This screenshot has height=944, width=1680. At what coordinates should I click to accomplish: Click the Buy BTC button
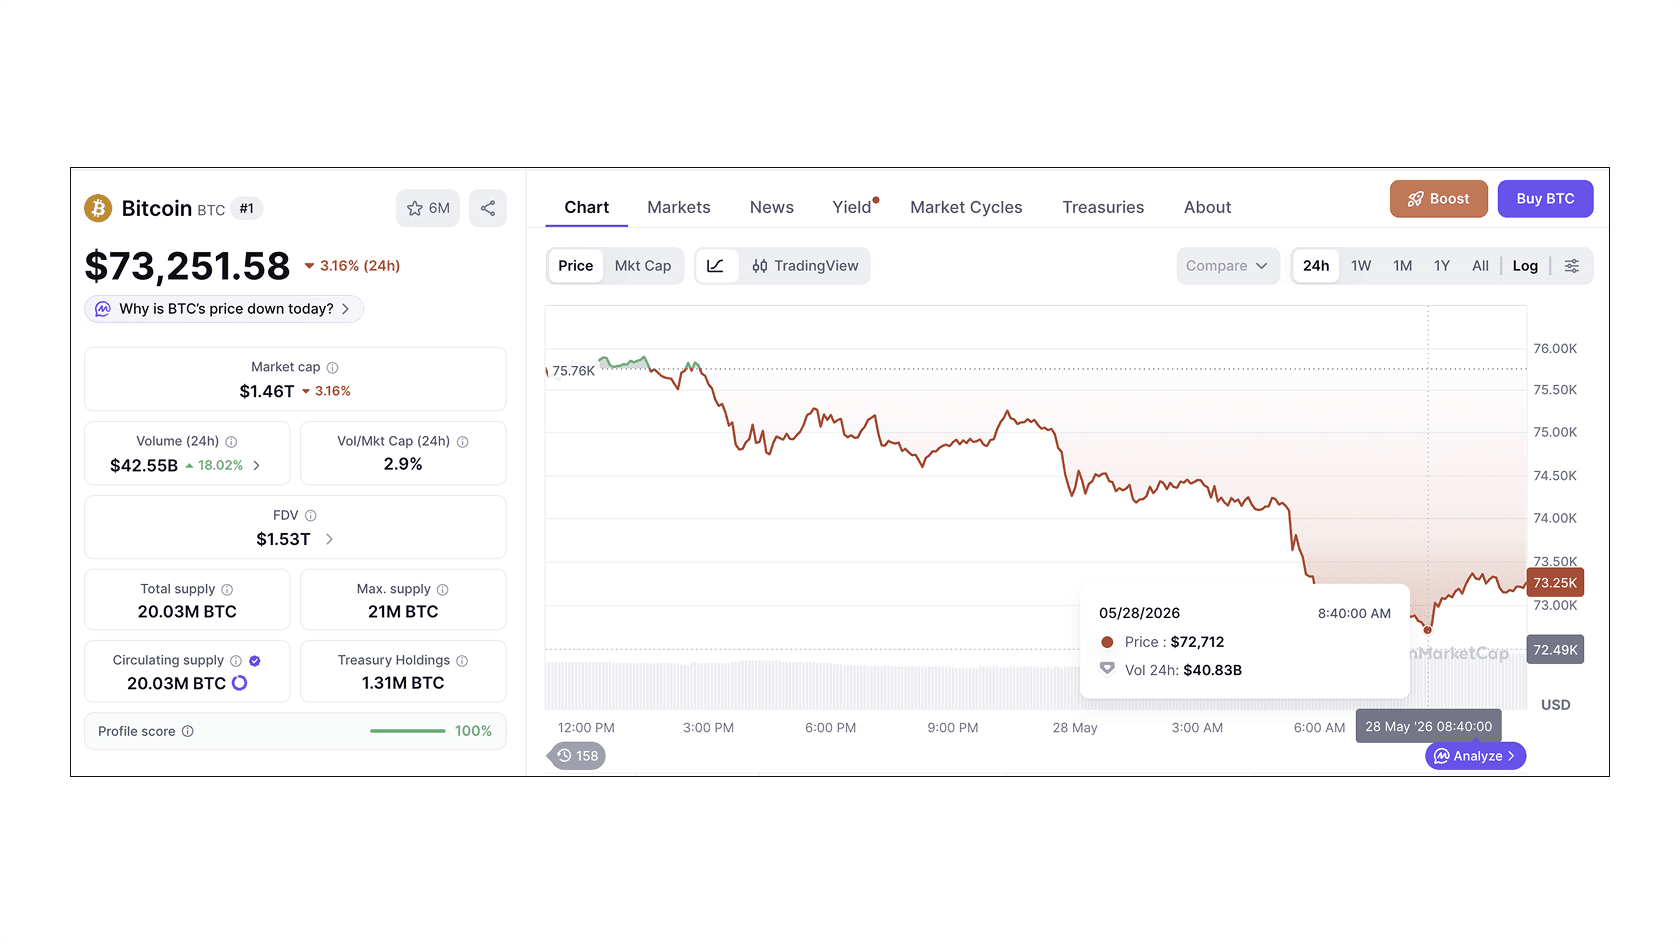1546,199
